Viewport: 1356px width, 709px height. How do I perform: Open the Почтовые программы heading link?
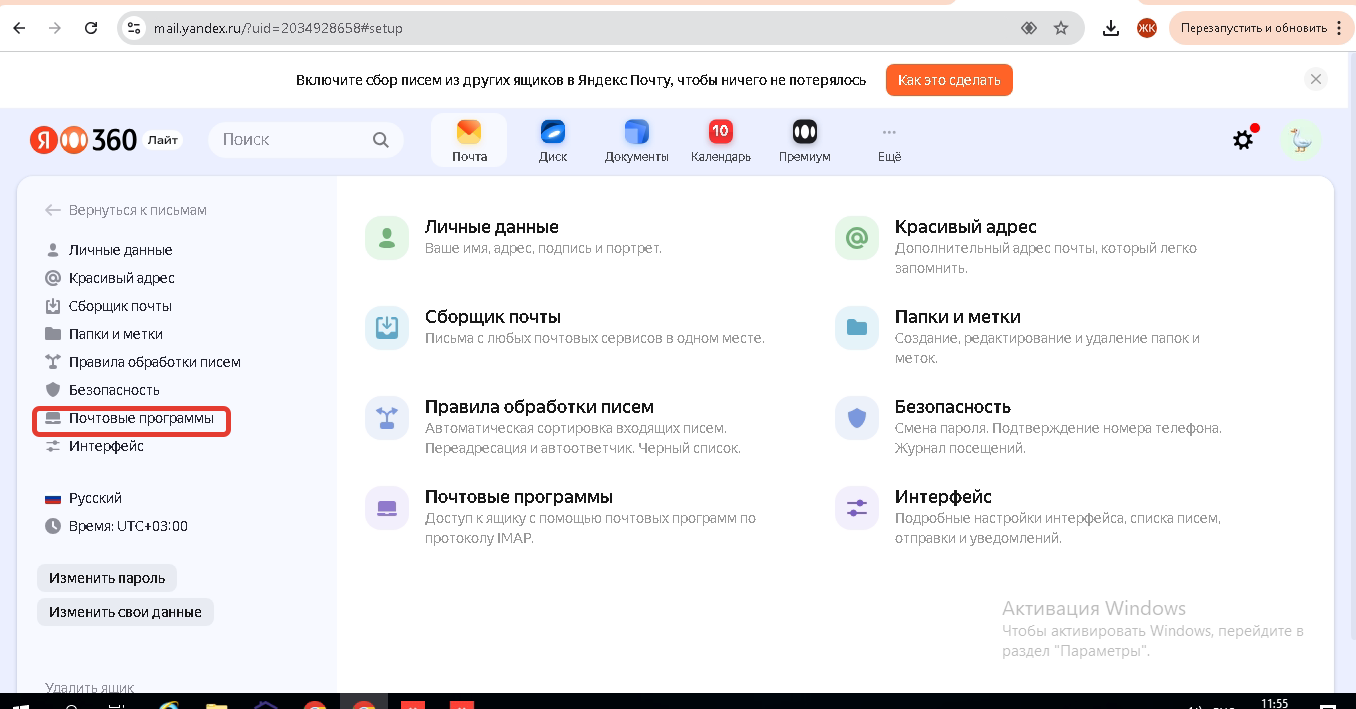519,497
